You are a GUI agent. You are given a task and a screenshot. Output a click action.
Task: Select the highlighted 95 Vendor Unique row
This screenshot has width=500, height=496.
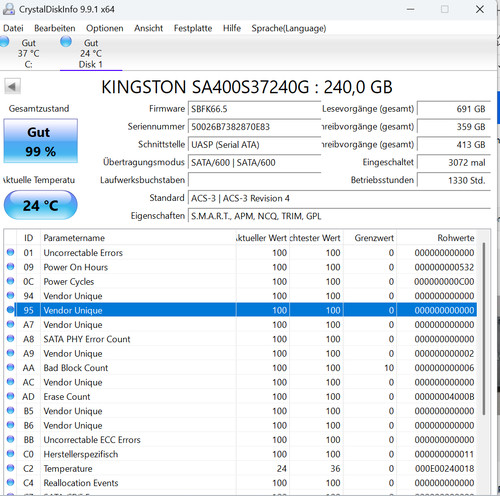pyautogui.click(x=241, y=310)
